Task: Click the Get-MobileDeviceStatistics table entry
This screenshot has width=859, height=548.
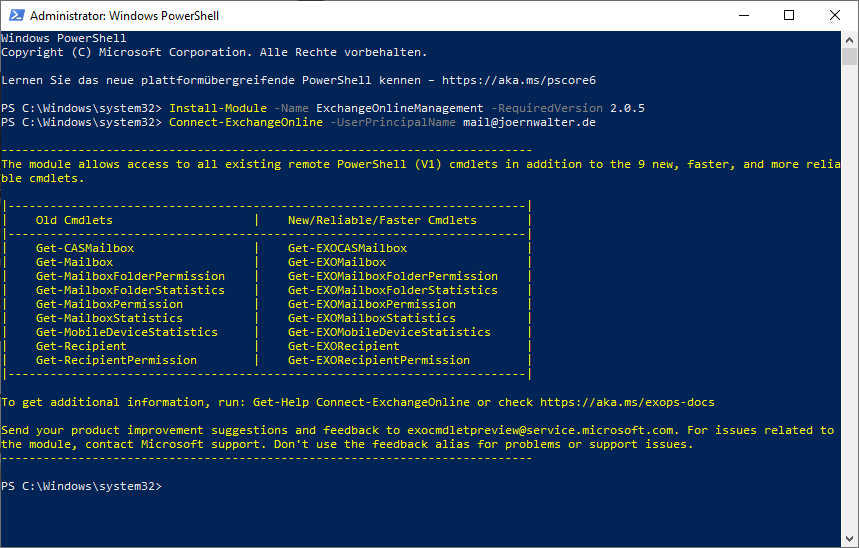Action: [x=127, y=332]
